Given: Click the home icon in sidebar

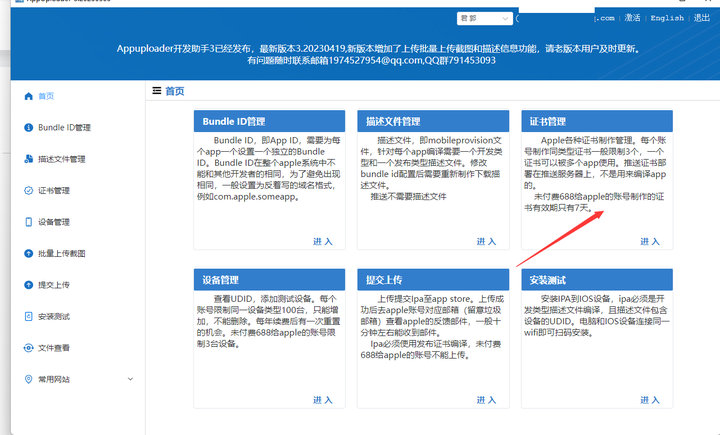Looking at the screenshot, I should click(28, 96).
